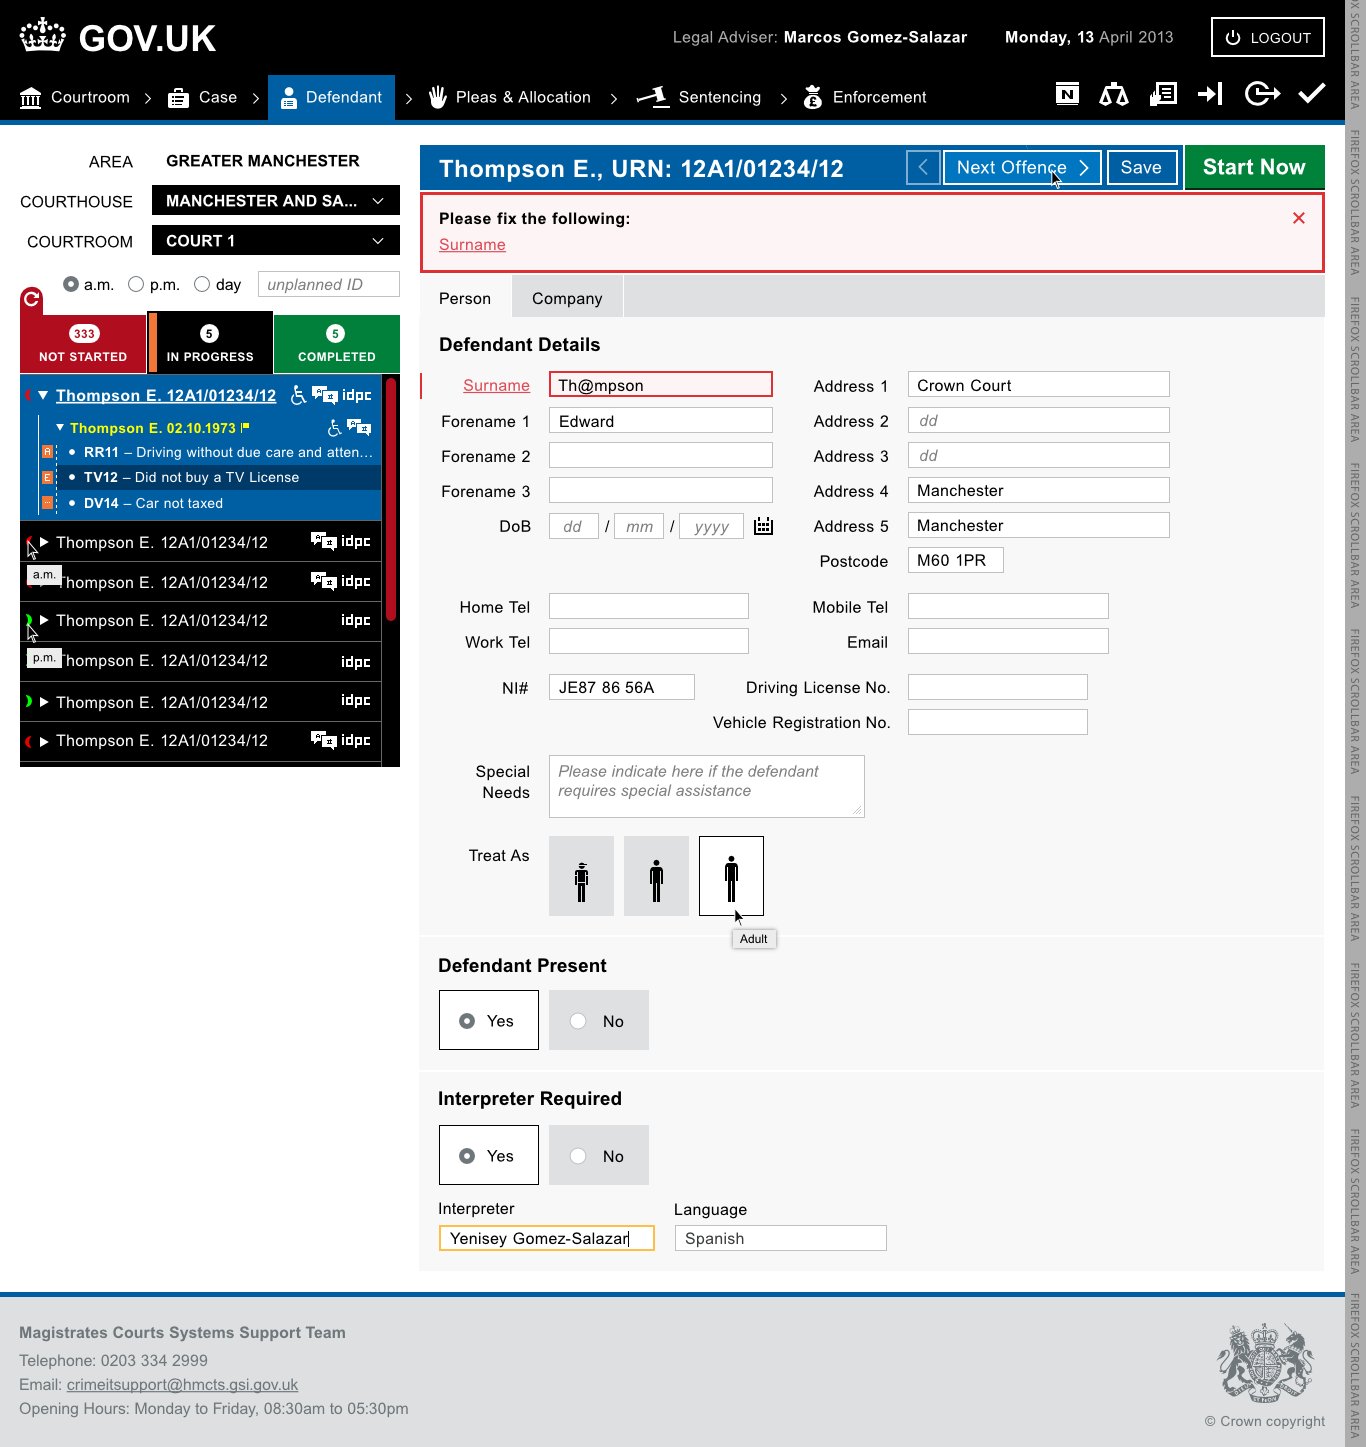Click the Surname error link
1366x1447 pixels.
[471, 244]
